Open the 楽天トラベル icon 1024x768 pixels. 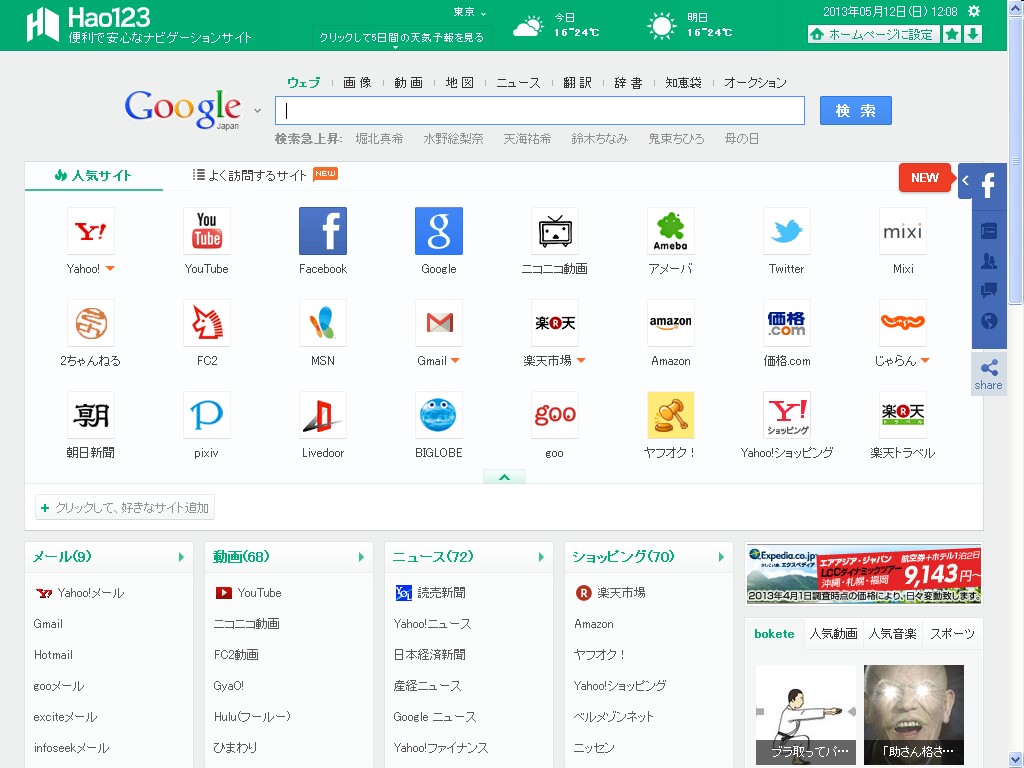[903, 415]
